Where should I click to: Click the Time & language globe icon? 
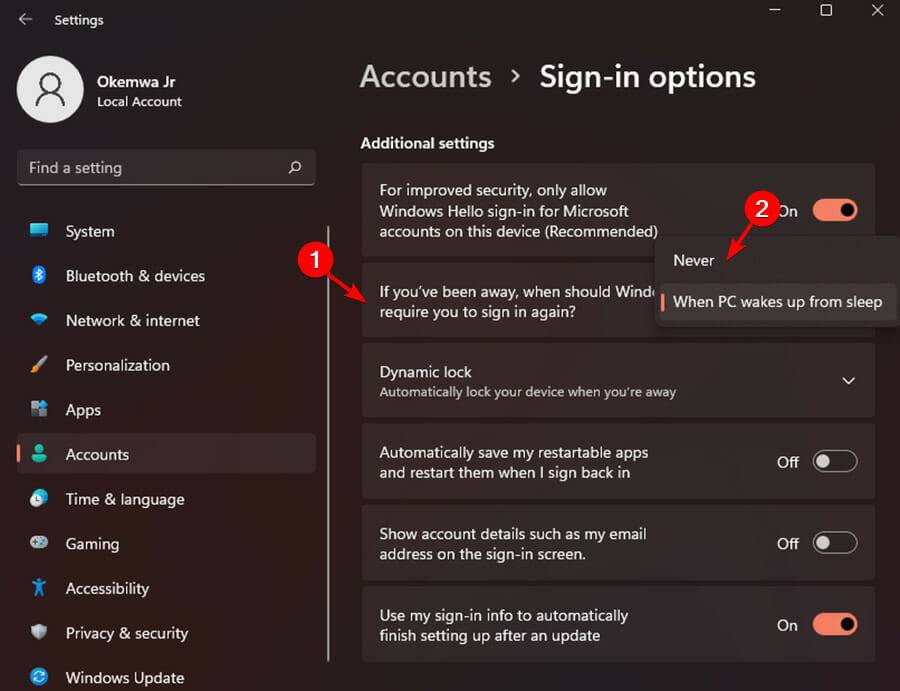[x=39, y=499]
